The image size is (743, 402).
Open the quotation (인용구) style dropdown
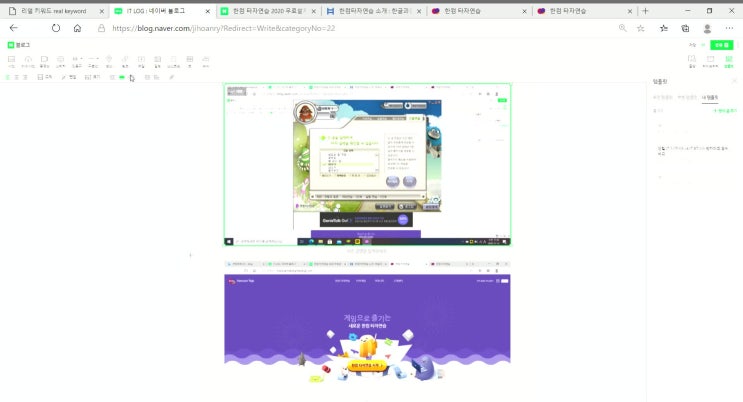(77, 61)
